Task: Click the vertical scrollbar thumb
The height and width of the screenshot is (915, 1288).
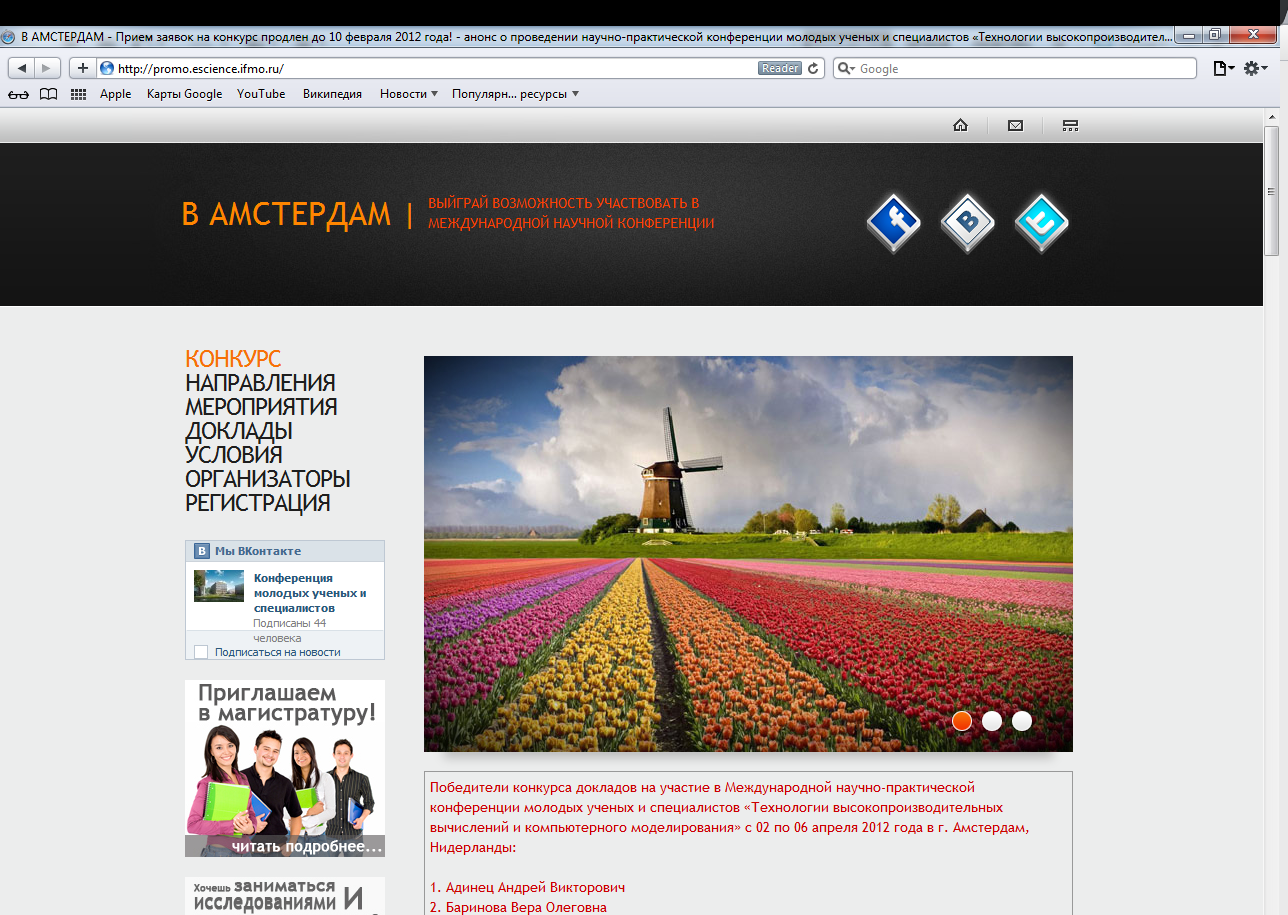Action: click(1272, 191)
